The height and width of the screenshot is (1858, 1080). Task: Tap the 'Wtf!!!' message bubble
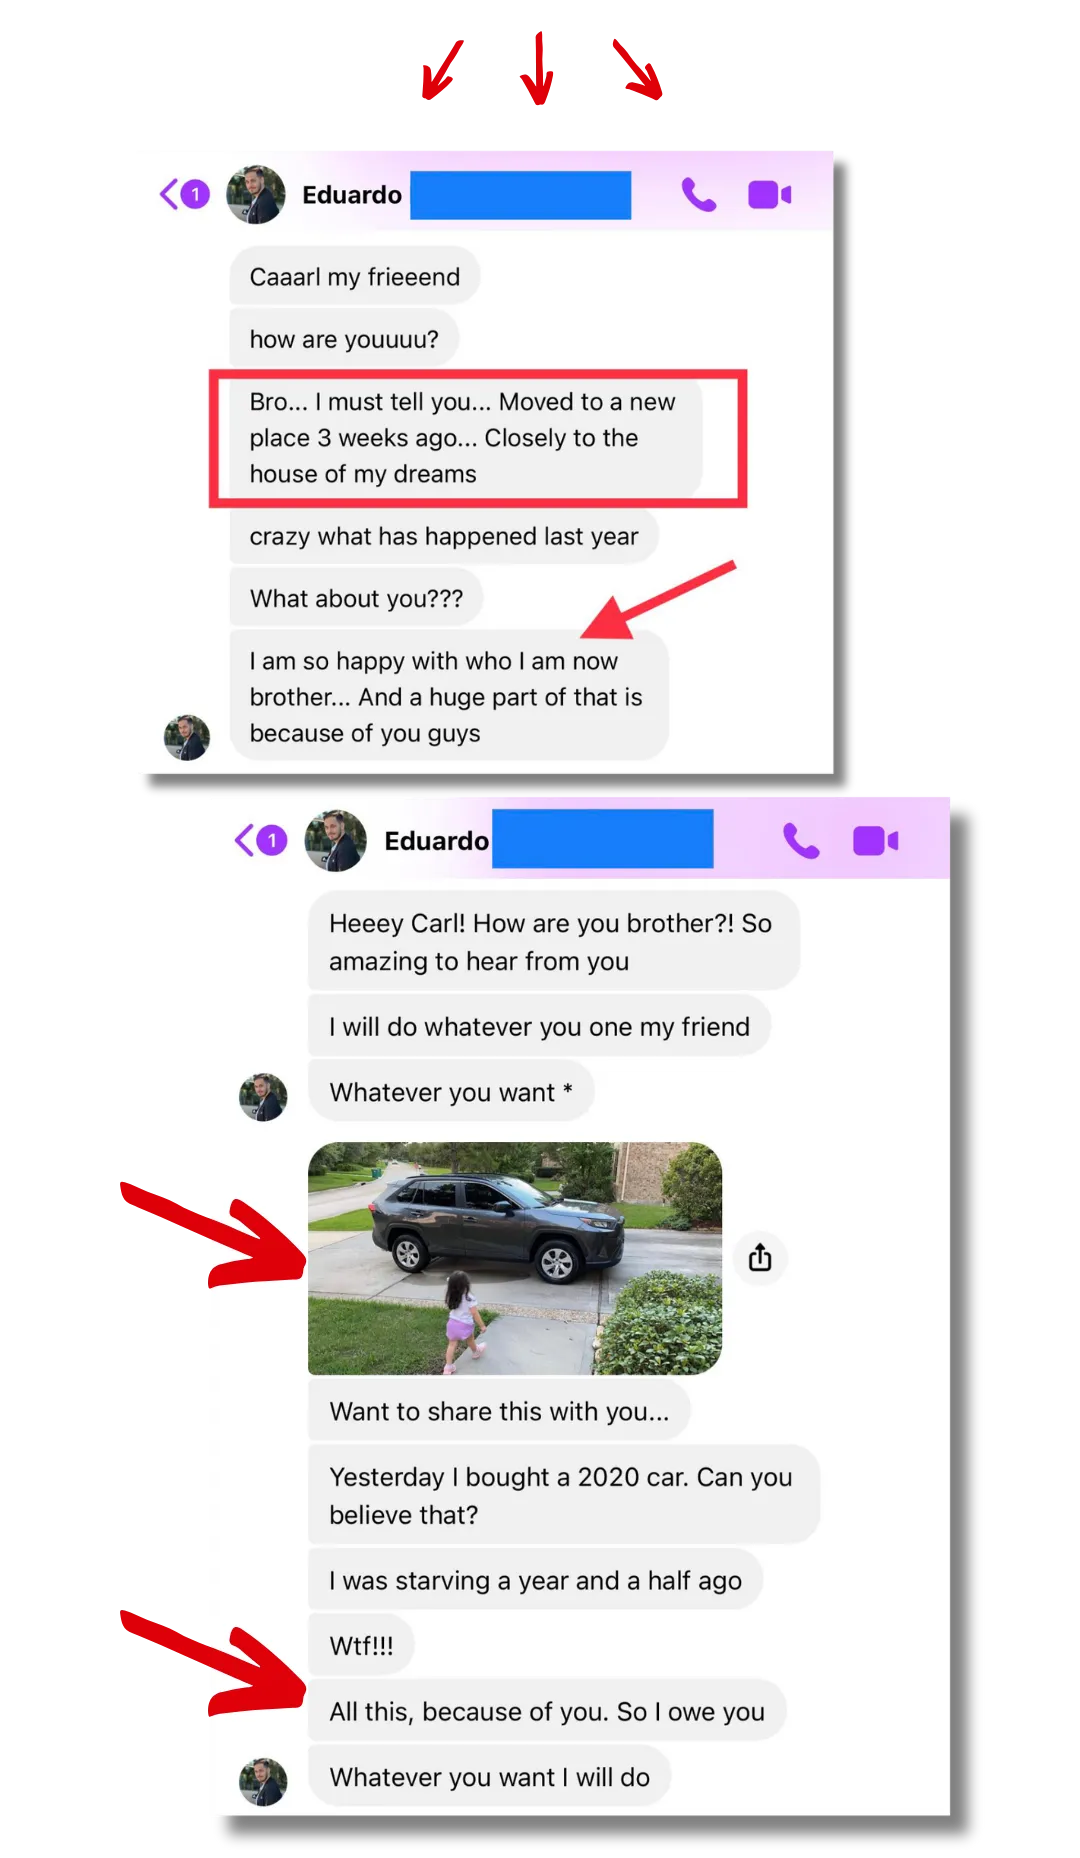pos(361,1645)
